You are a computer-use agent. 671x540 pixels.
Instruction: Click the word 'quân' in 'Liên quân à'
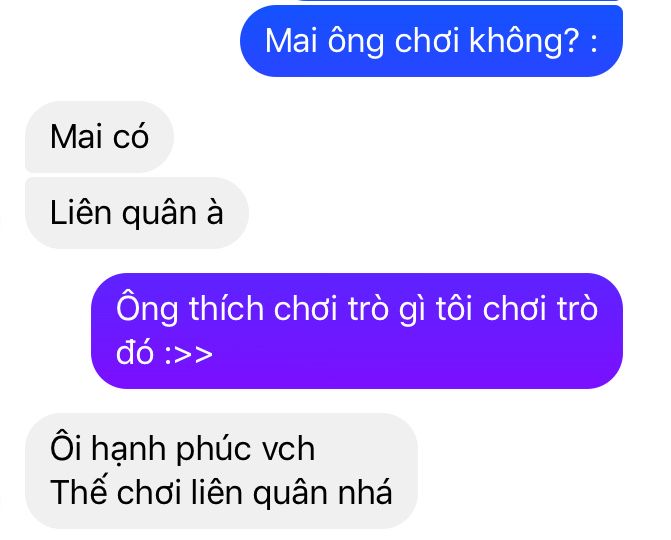pos(159,214)
